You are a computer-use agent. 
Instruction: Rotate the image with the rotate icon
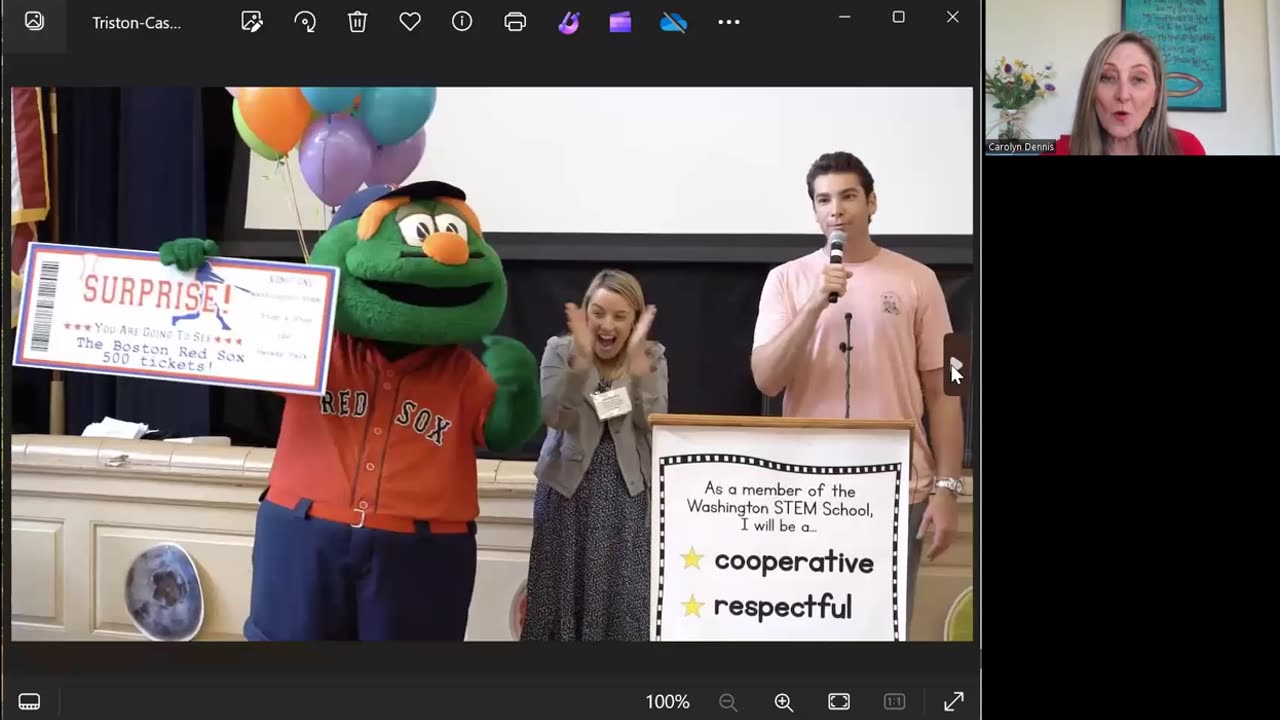[x=305, y=21]
